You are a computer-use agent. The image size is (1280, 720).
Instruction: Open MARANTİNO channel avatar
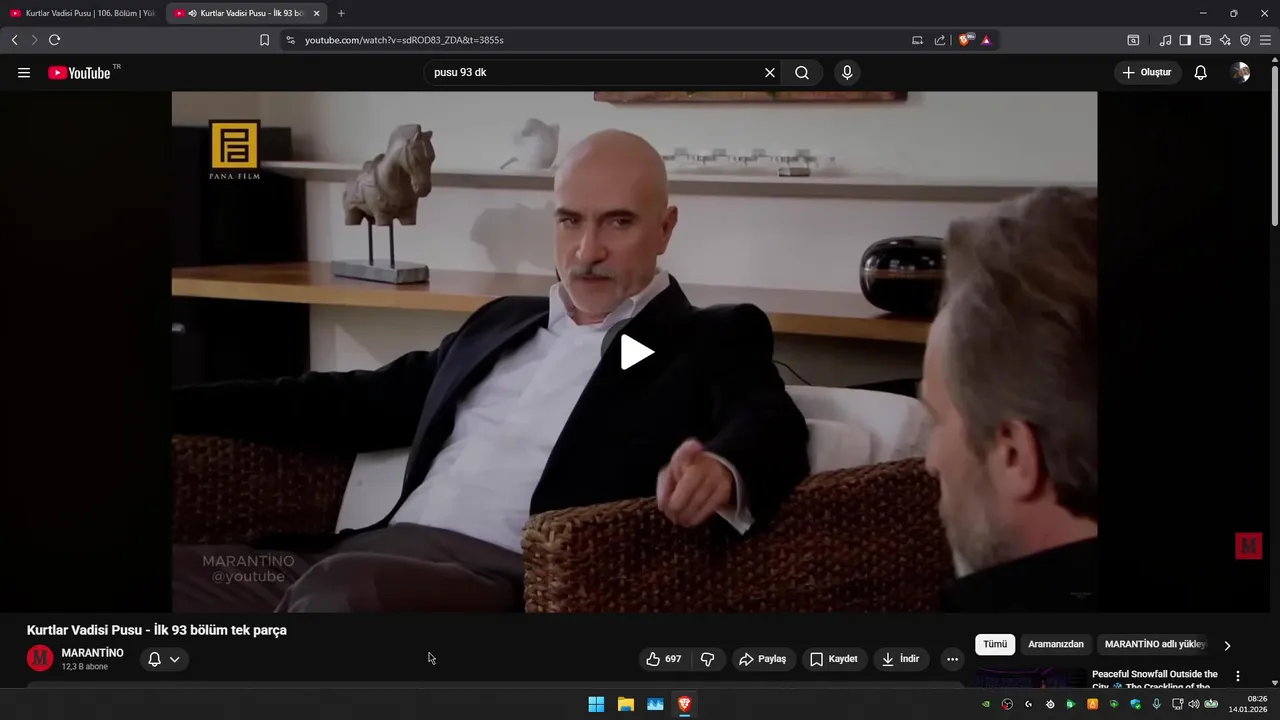(x=40, y=658)
